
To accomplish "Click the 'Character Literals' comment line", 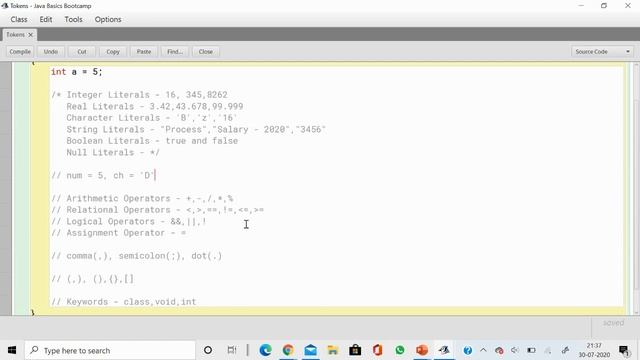I will 152,118.
